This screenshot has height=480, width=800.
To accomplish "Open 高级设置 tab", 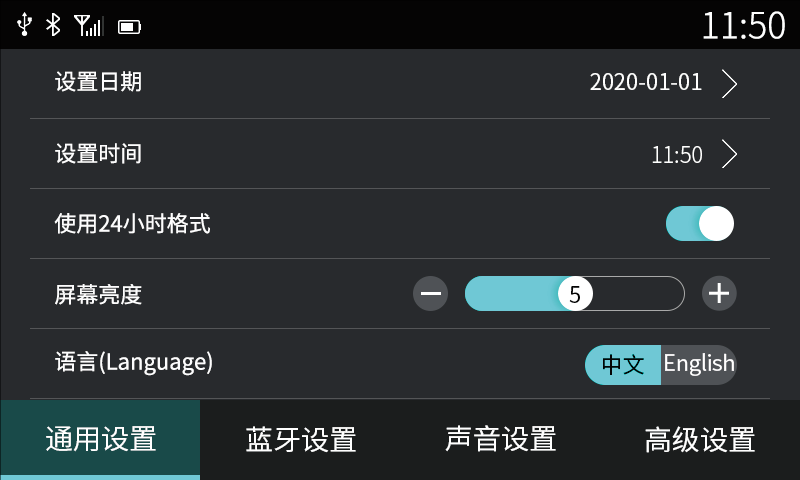I will tap(700, 440).
